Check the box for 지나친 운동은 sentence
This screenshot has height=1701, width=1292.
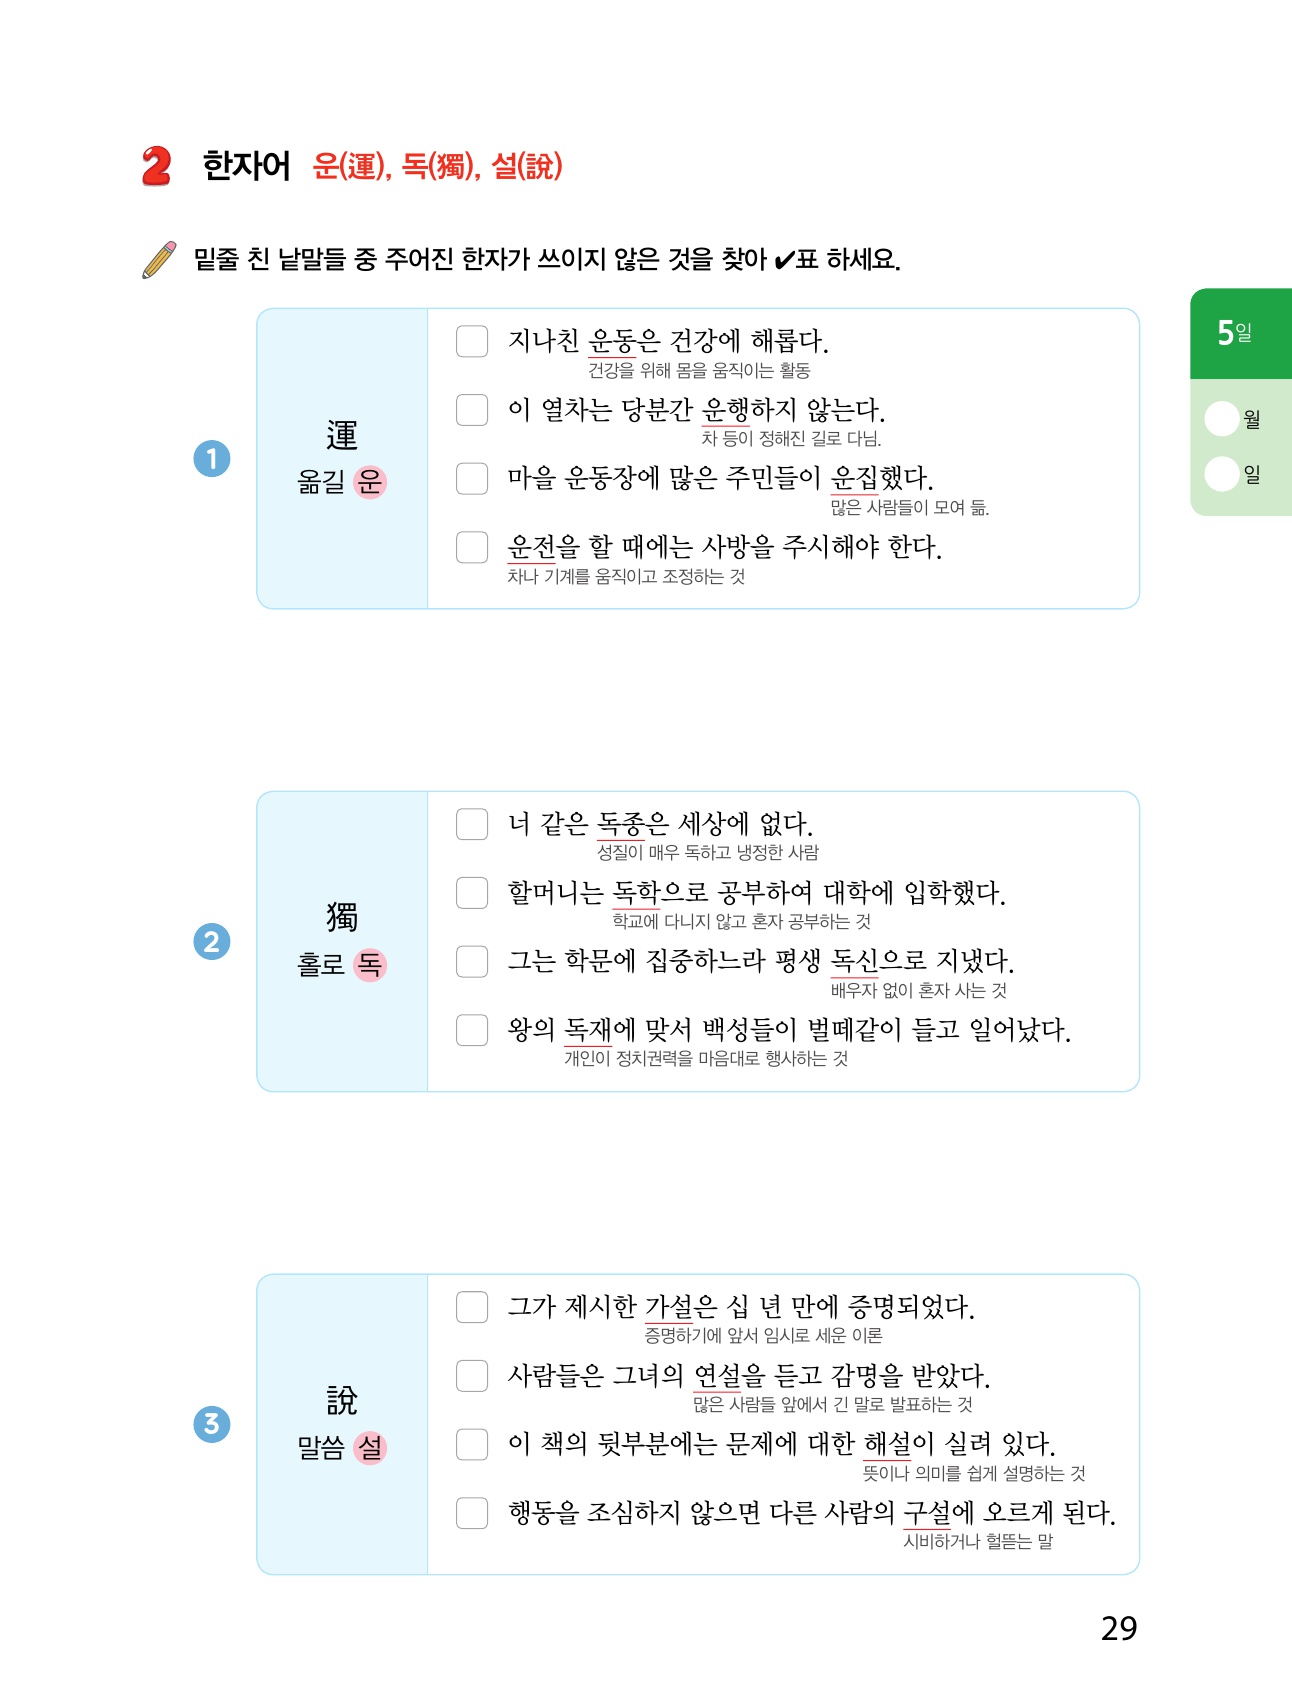tap(472, 341)
